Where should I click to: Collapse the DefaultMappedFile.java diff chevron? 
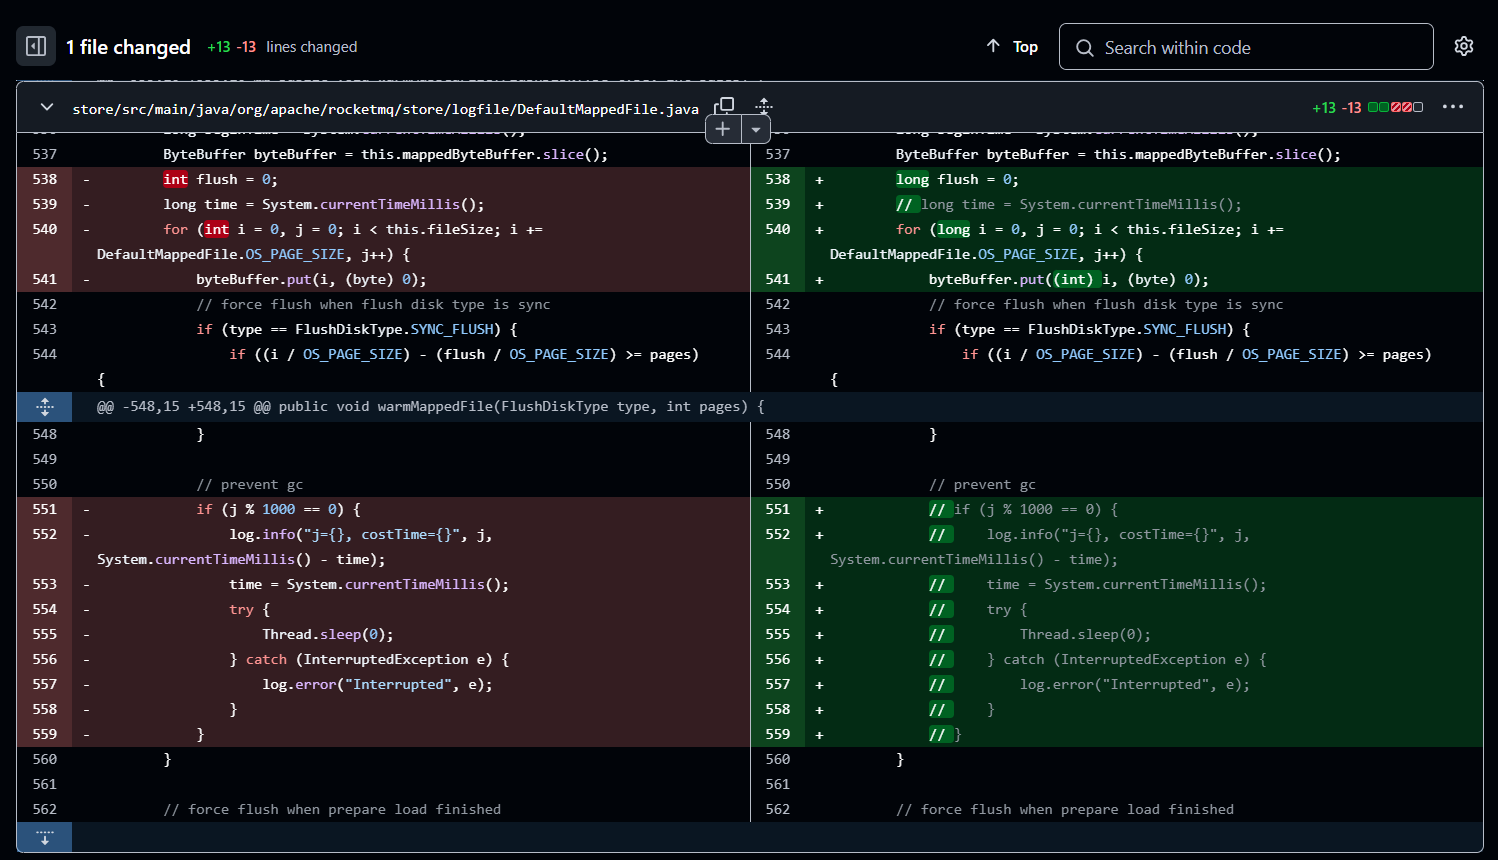click(x=46, y=107)
